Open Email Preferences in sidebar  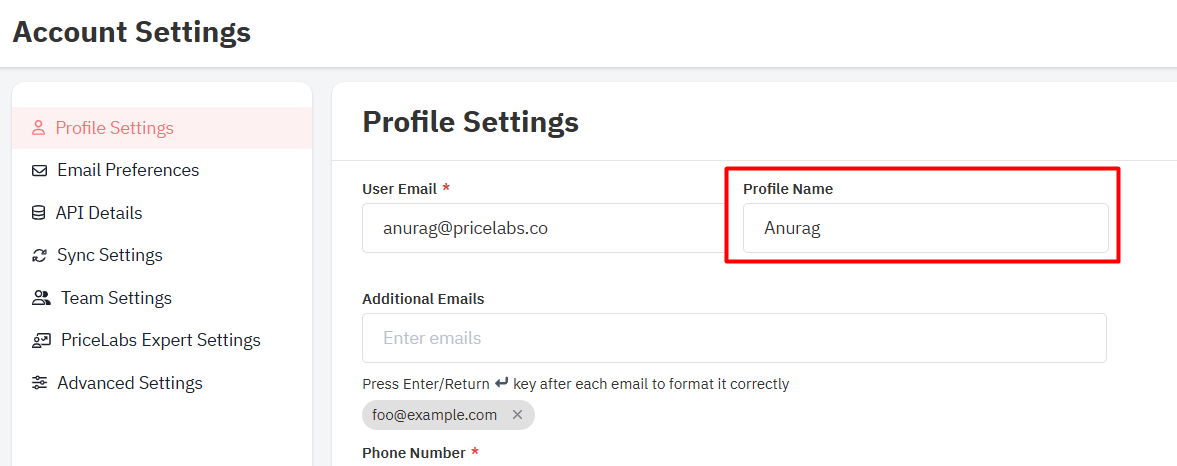click(x=162, y=170)
